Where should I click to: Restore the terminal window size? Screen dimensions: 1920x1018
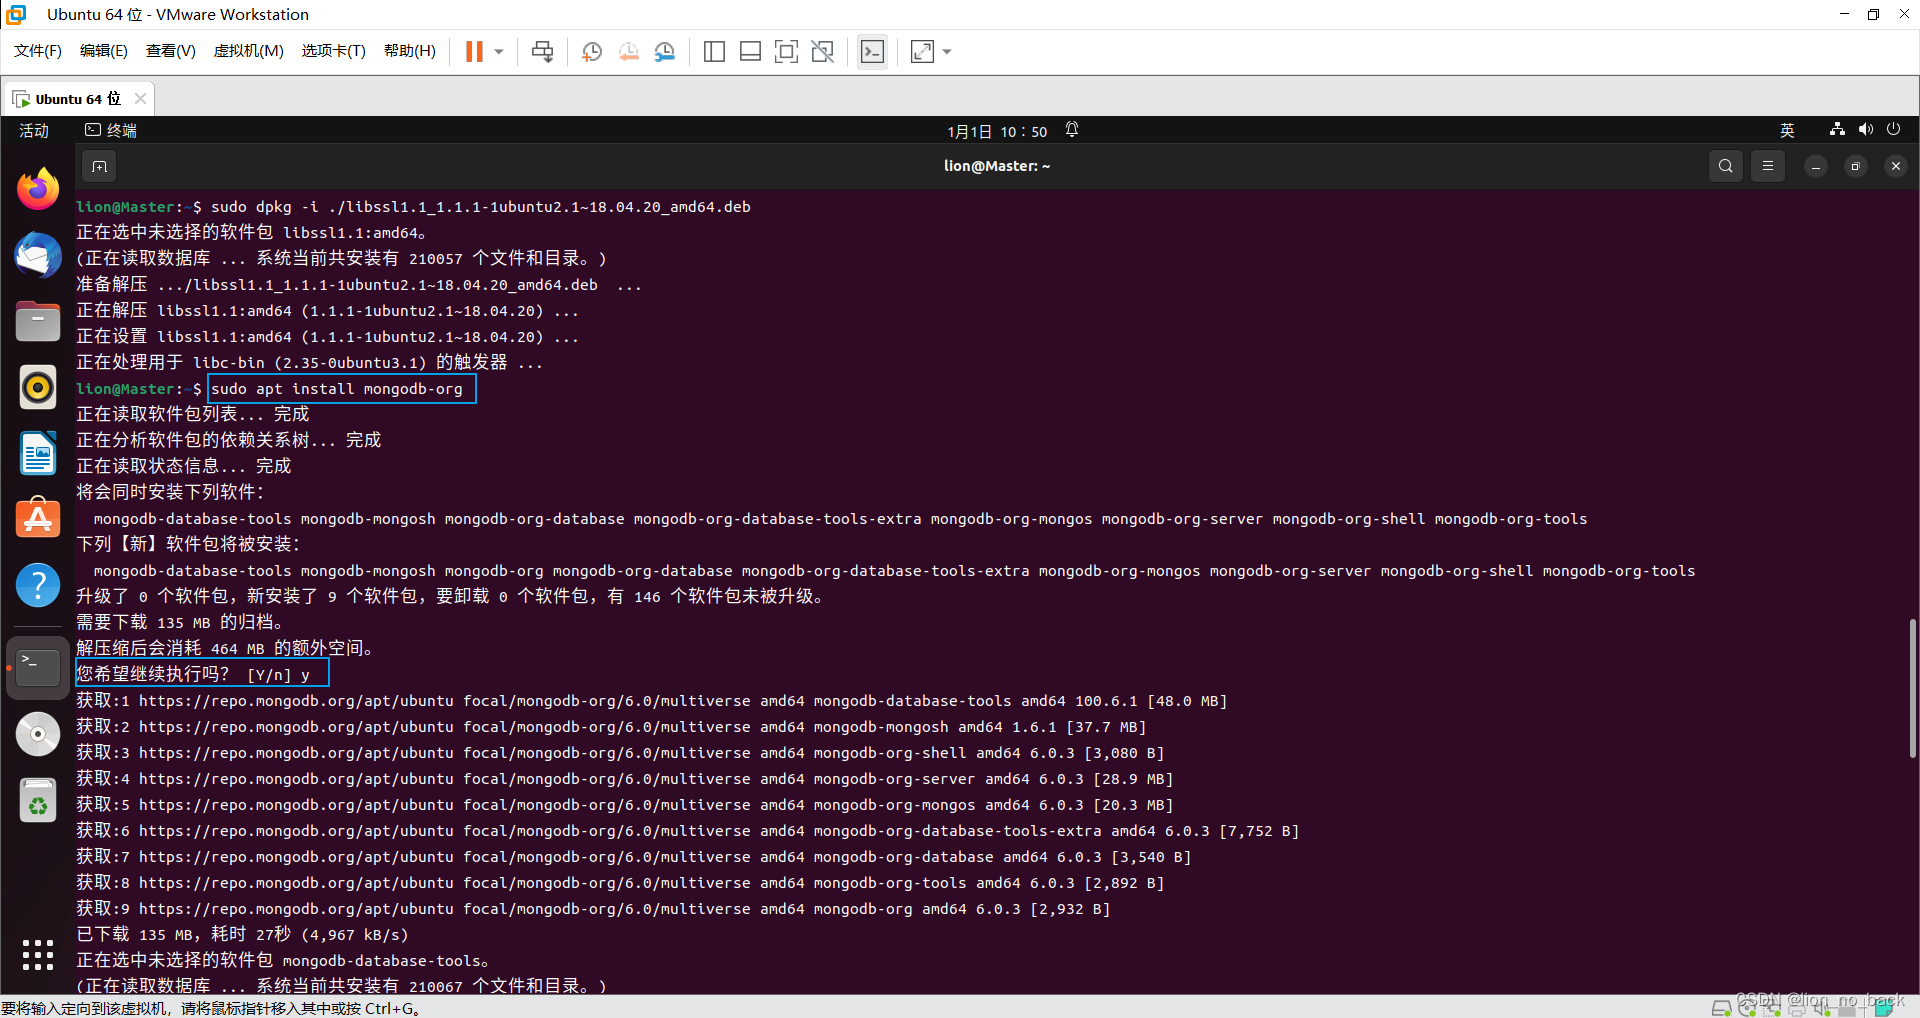pyautogui.click(x=1856, y=166)
